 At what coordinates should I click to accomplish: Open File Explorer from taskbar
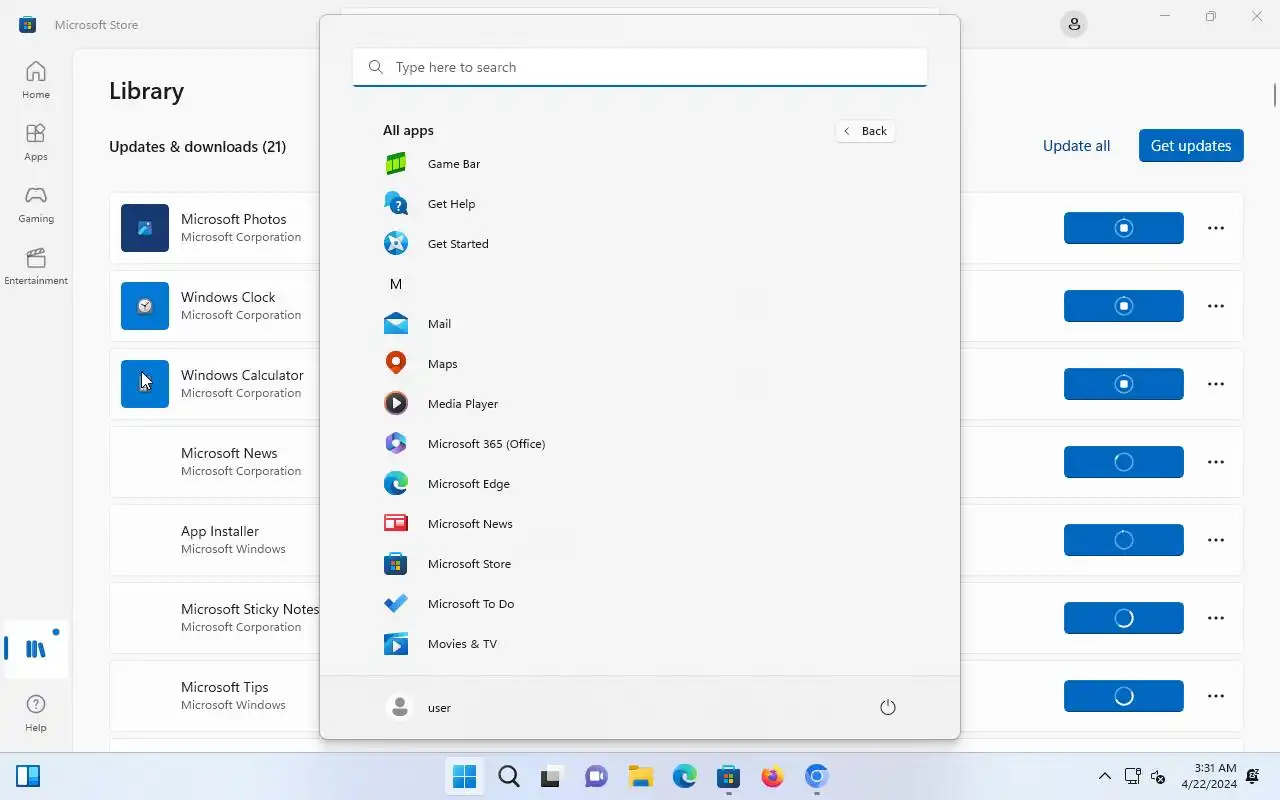click(x=640, y=776)
